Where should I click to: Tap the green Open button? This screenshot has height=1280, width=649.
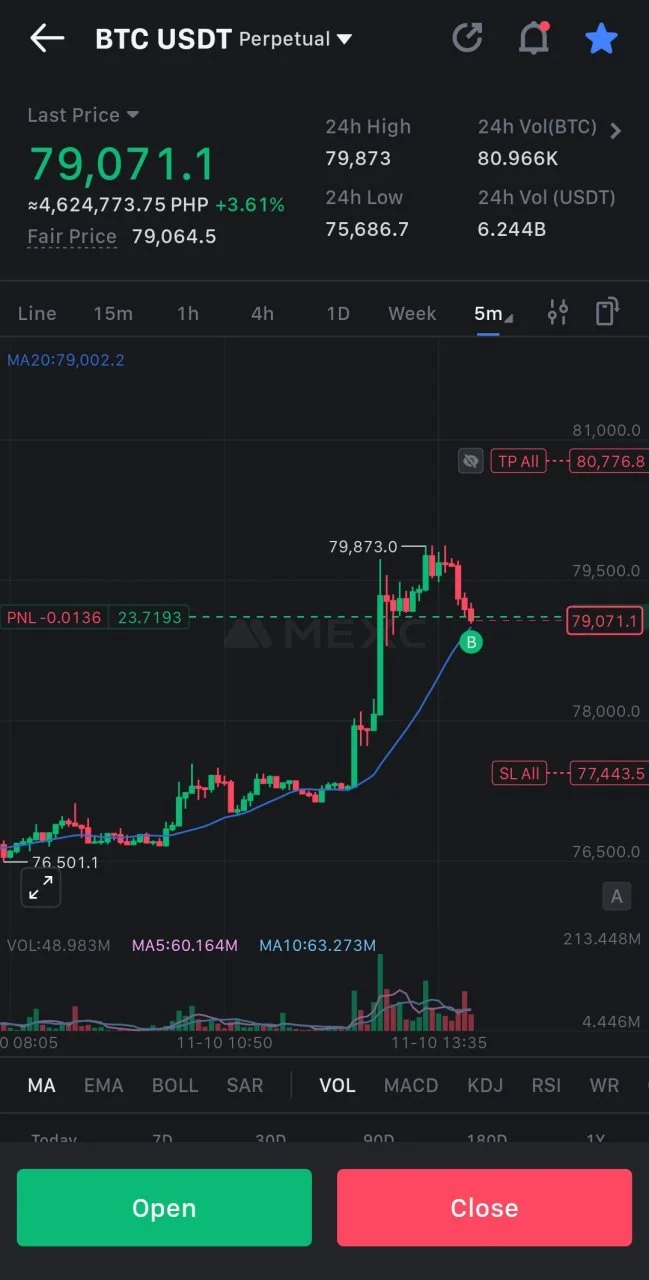tap(164, 1207)
